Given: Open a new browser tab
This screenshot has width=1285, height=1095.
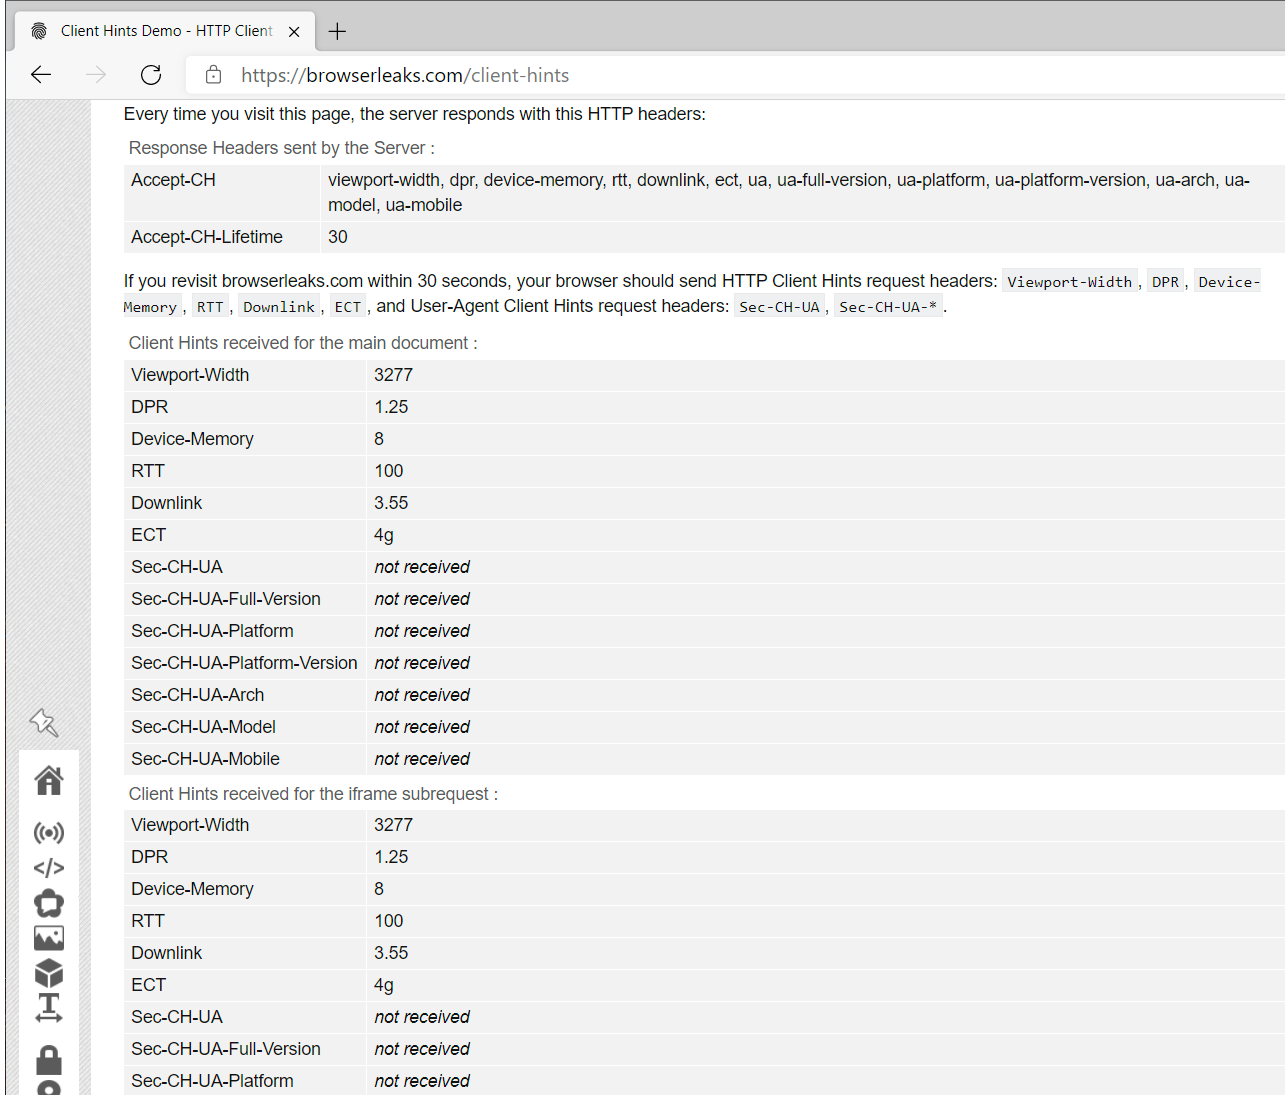Looking at the screenshot, I should coord(338,31).
